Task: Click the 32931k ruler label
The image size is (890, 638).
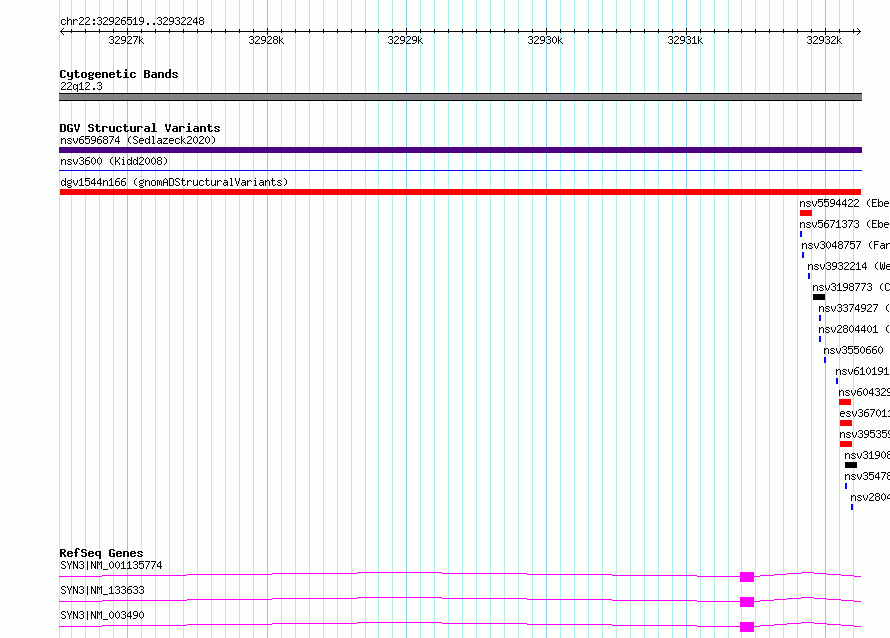Action: tap(685, 40)
